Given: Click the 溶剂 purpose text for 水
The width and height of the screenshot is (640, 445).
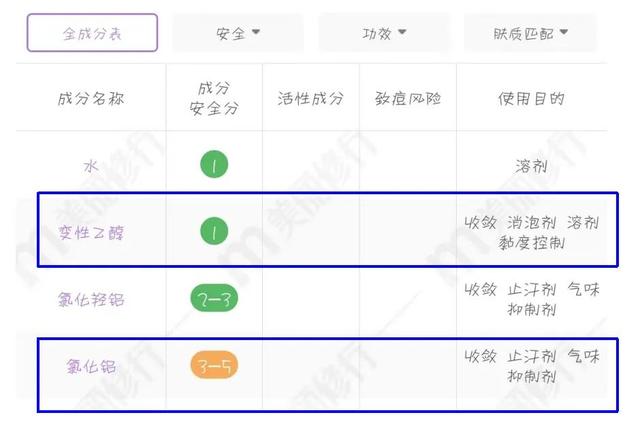Looking at the screenshot, I should tap(531, 166).
